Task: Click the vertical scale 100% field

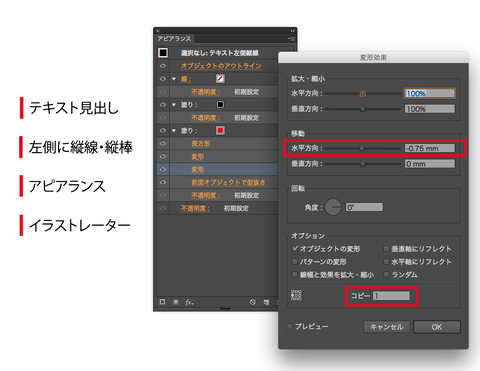Action: point(430,109)
